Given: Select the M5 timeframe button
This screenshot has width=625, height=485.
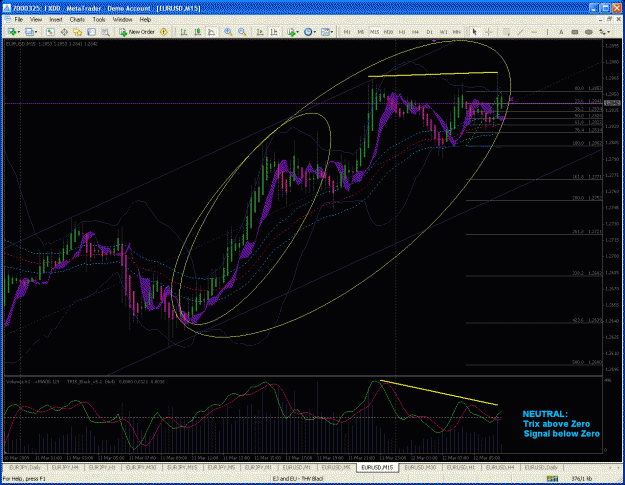Looking at the screenshot, I should [361, 32].
